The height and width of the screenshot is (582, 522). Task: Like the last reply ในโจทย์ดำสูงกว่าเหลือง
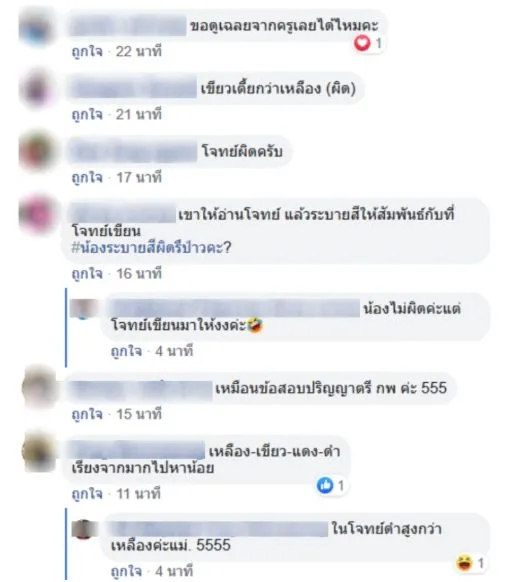pos(126,571)
